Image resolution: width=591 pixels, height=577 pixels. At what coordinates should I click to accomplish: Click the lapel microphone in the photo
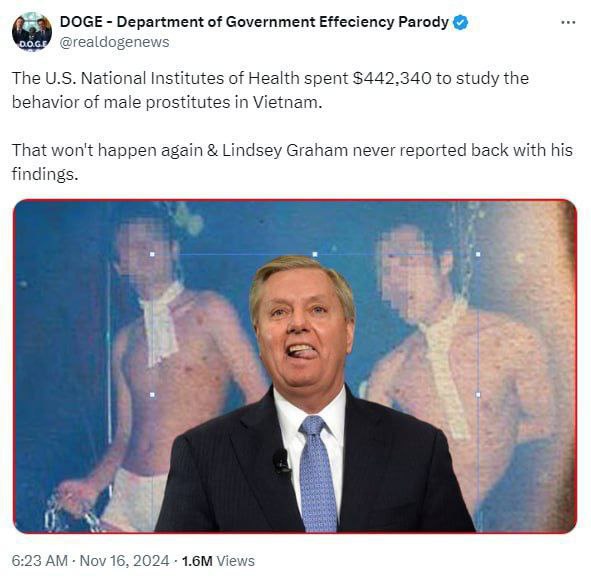click(x=281, y=462)
